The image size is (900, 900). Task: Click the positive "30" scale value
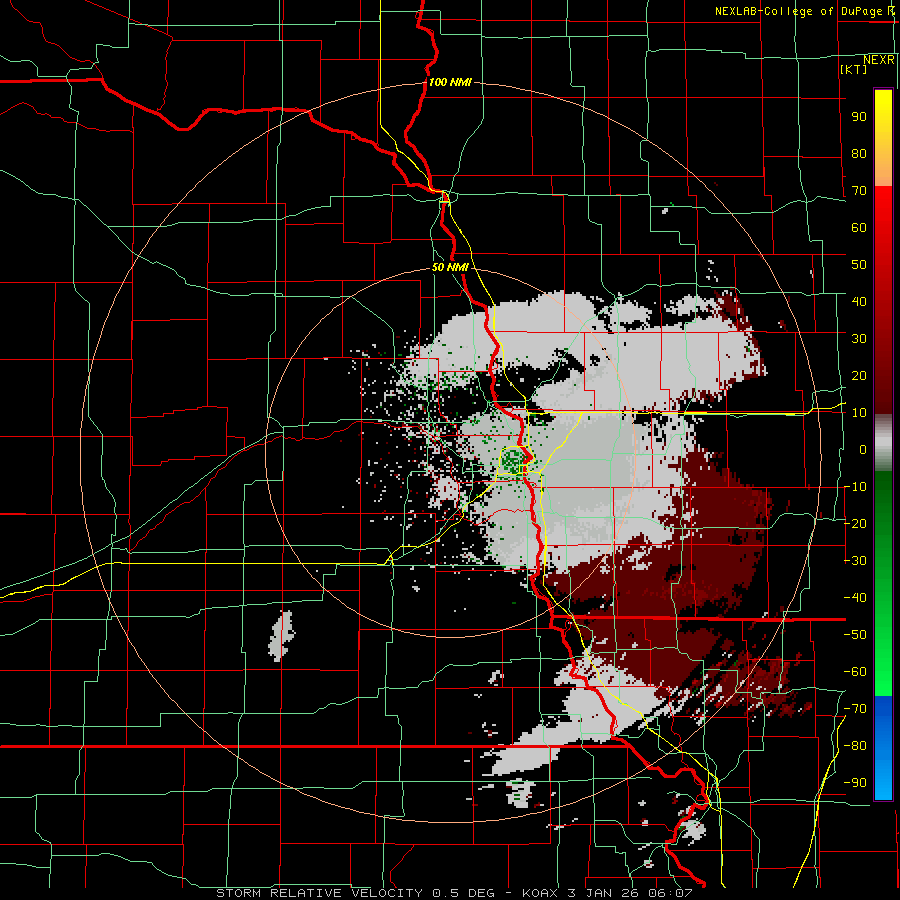click(859, 339)
